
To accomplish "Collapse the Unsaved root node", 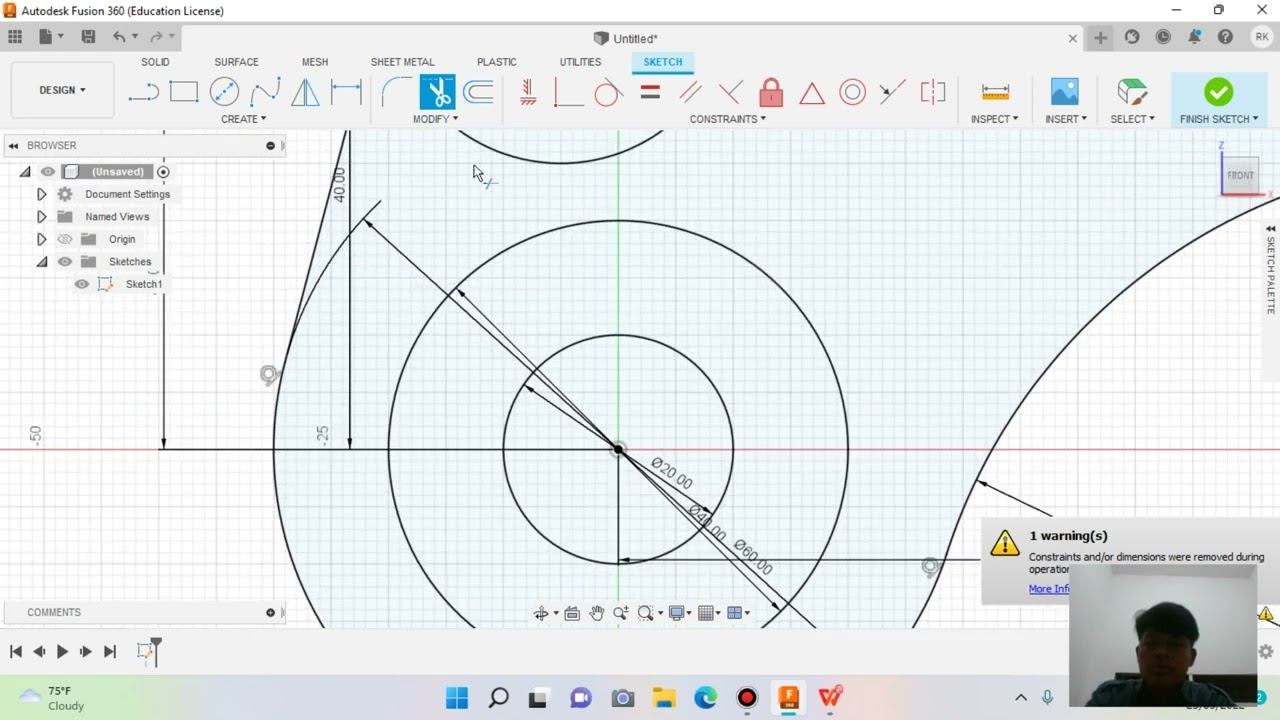I will click(x=25, y=172).
